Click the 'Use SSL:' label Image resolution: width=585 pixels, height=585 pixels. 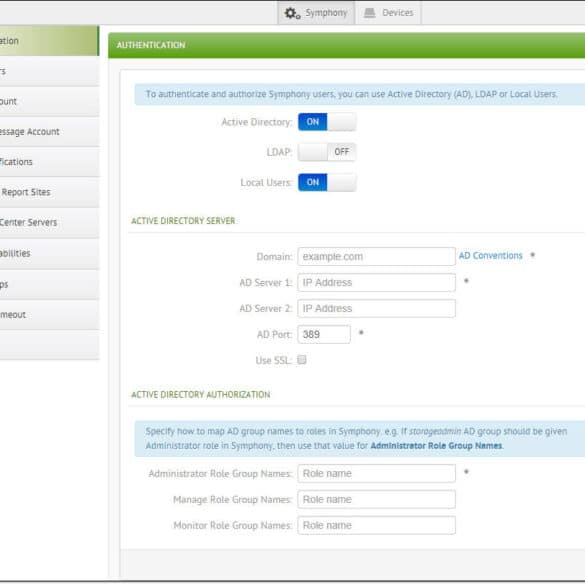[x=273, y=361]
